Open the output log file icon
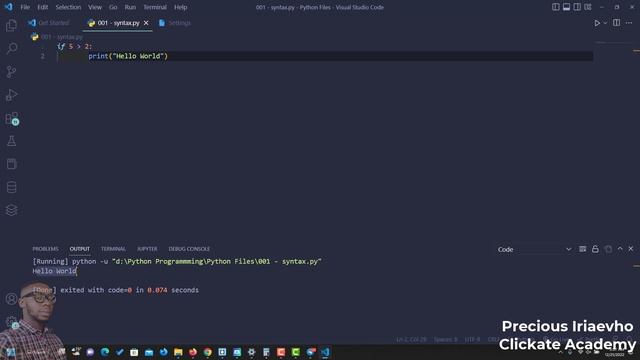This screenshot has height=360, width=640. coord(608,249)
